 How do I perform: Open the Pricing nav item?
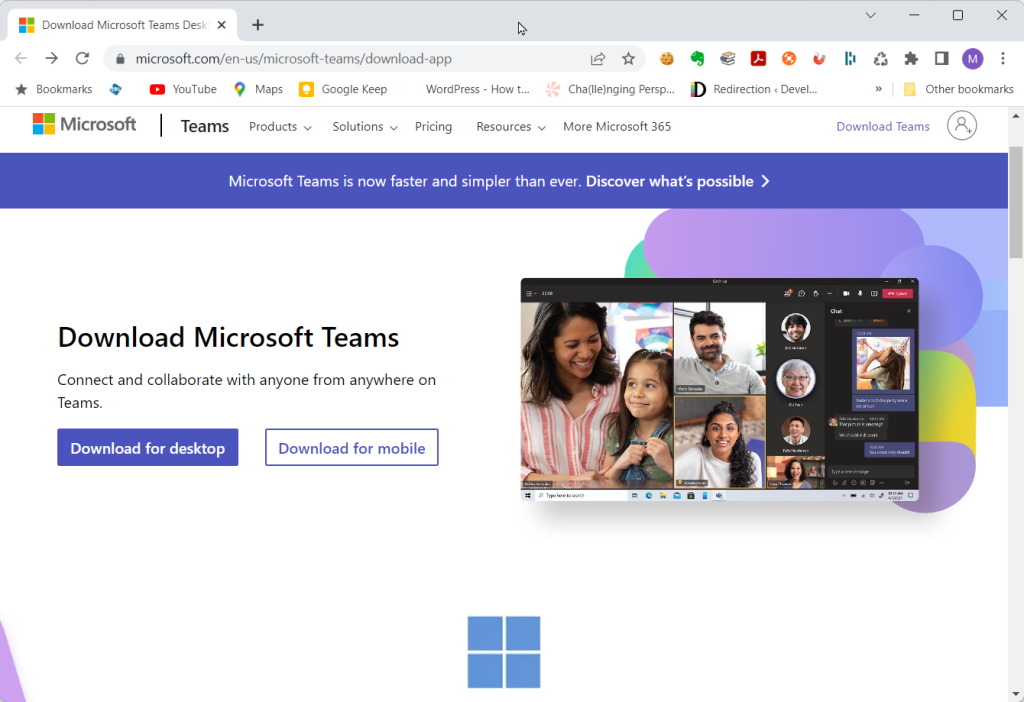pyautogui.click(x=434, y=127)
